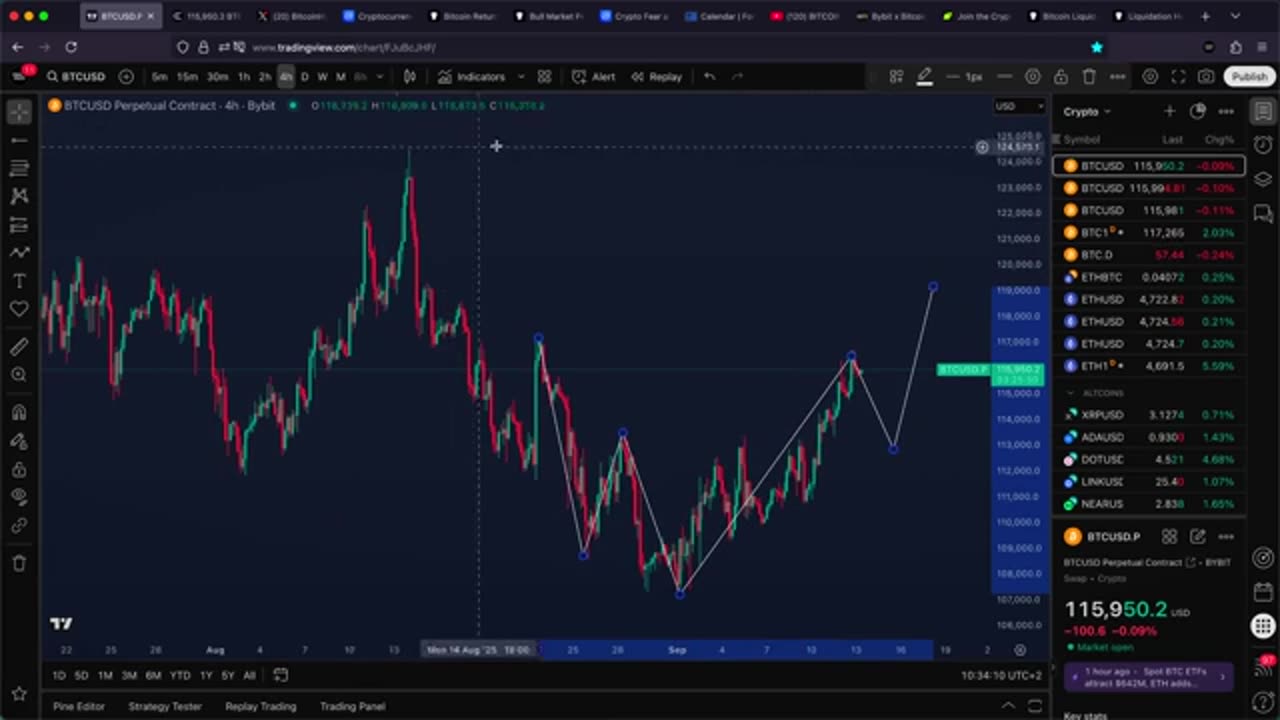
Task: Enter fullscreen mode
Action: coord(1178,77)
